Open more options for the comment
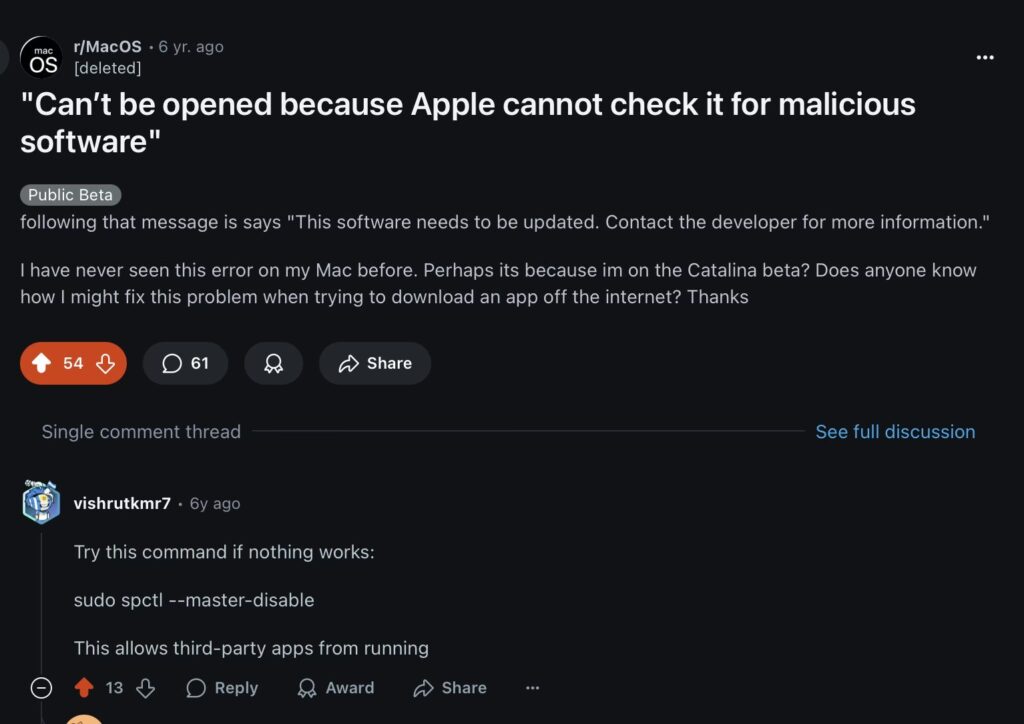The image size is (1024, 724). point(532,688)
